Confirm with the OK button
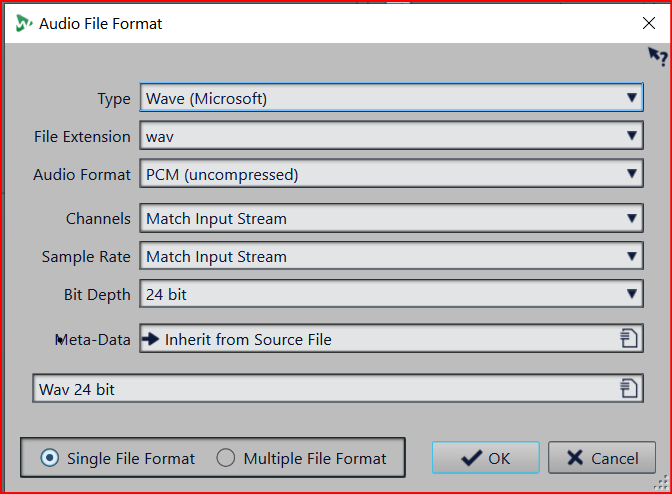Screen dimensions: 672x494 point(486,458)
